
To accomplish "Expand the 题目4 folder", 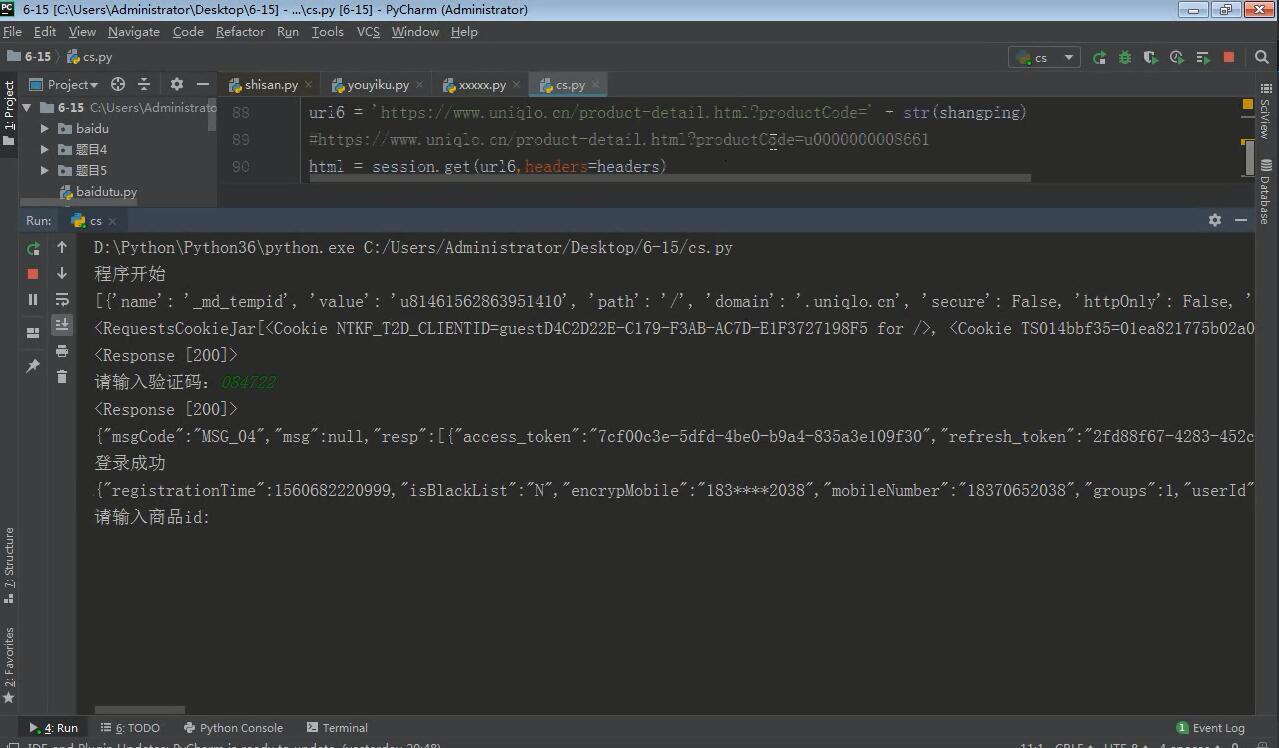I will pyautogui.click(x=44, y=149).
